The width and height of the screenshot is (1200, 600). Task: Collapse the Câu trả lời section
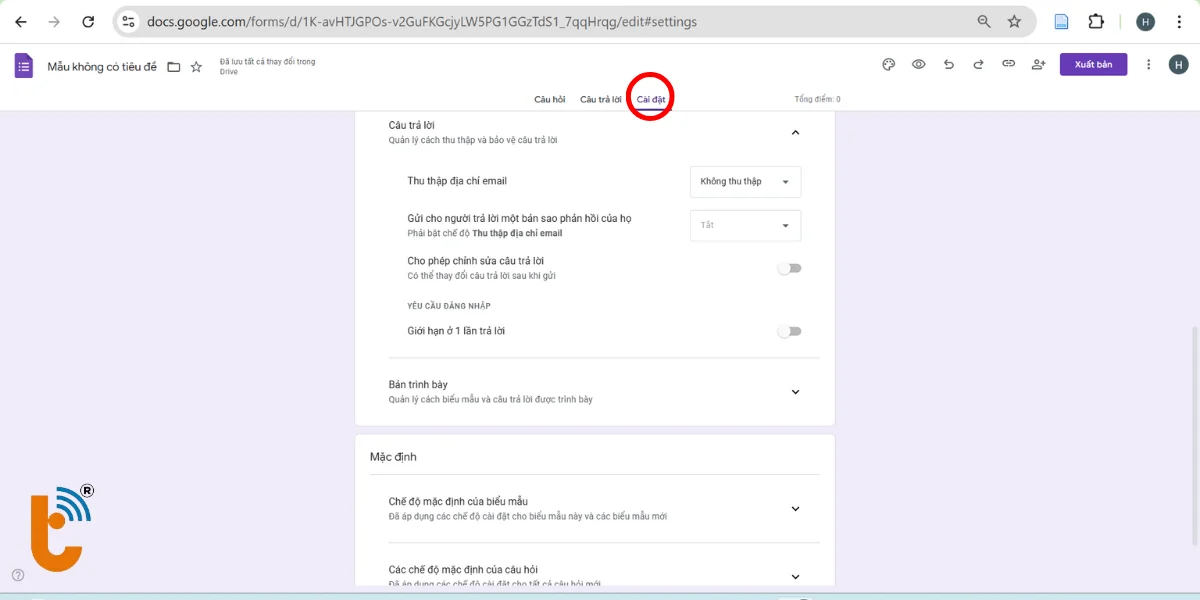pyautogui.click(x=795, y=132)
